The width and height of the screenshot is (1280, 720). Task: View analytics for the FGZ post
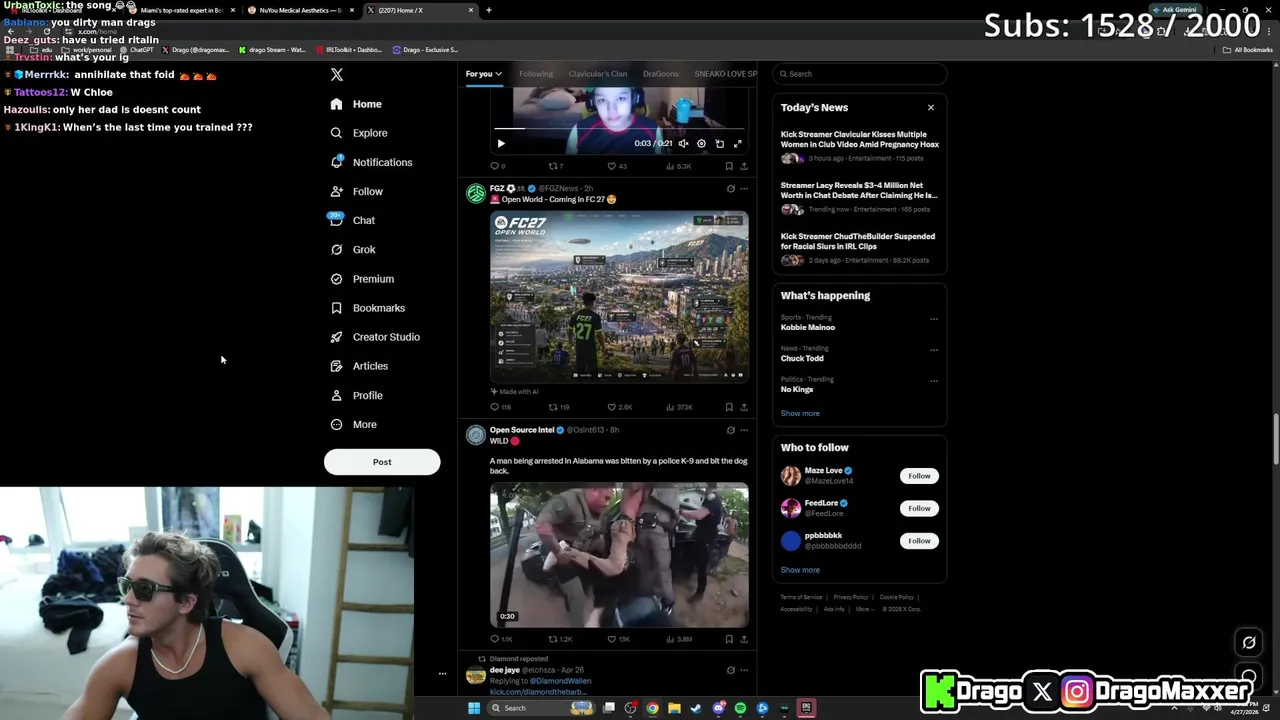tap(679, 407)
